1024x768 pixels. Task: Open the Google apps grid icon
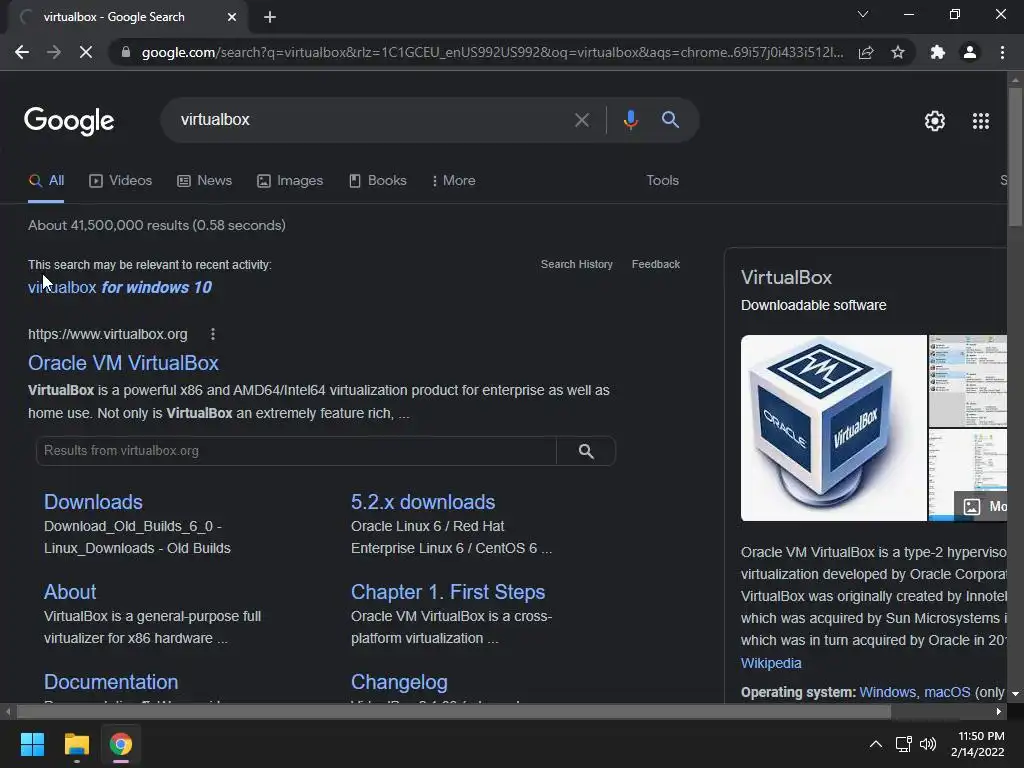click(981, 121)
